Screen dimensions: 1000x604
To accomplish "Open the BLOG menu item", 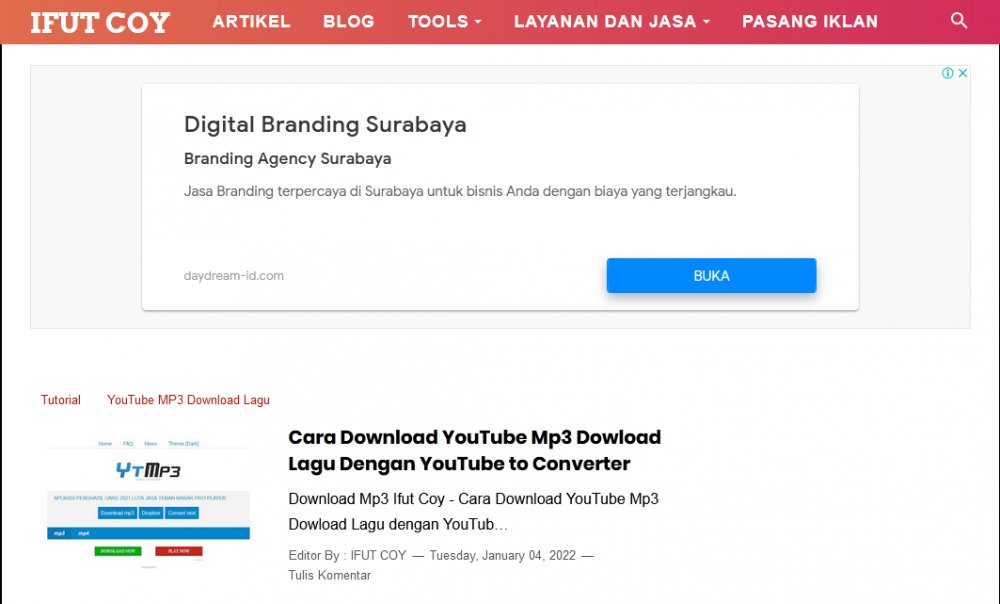I will tap(348, 21).
